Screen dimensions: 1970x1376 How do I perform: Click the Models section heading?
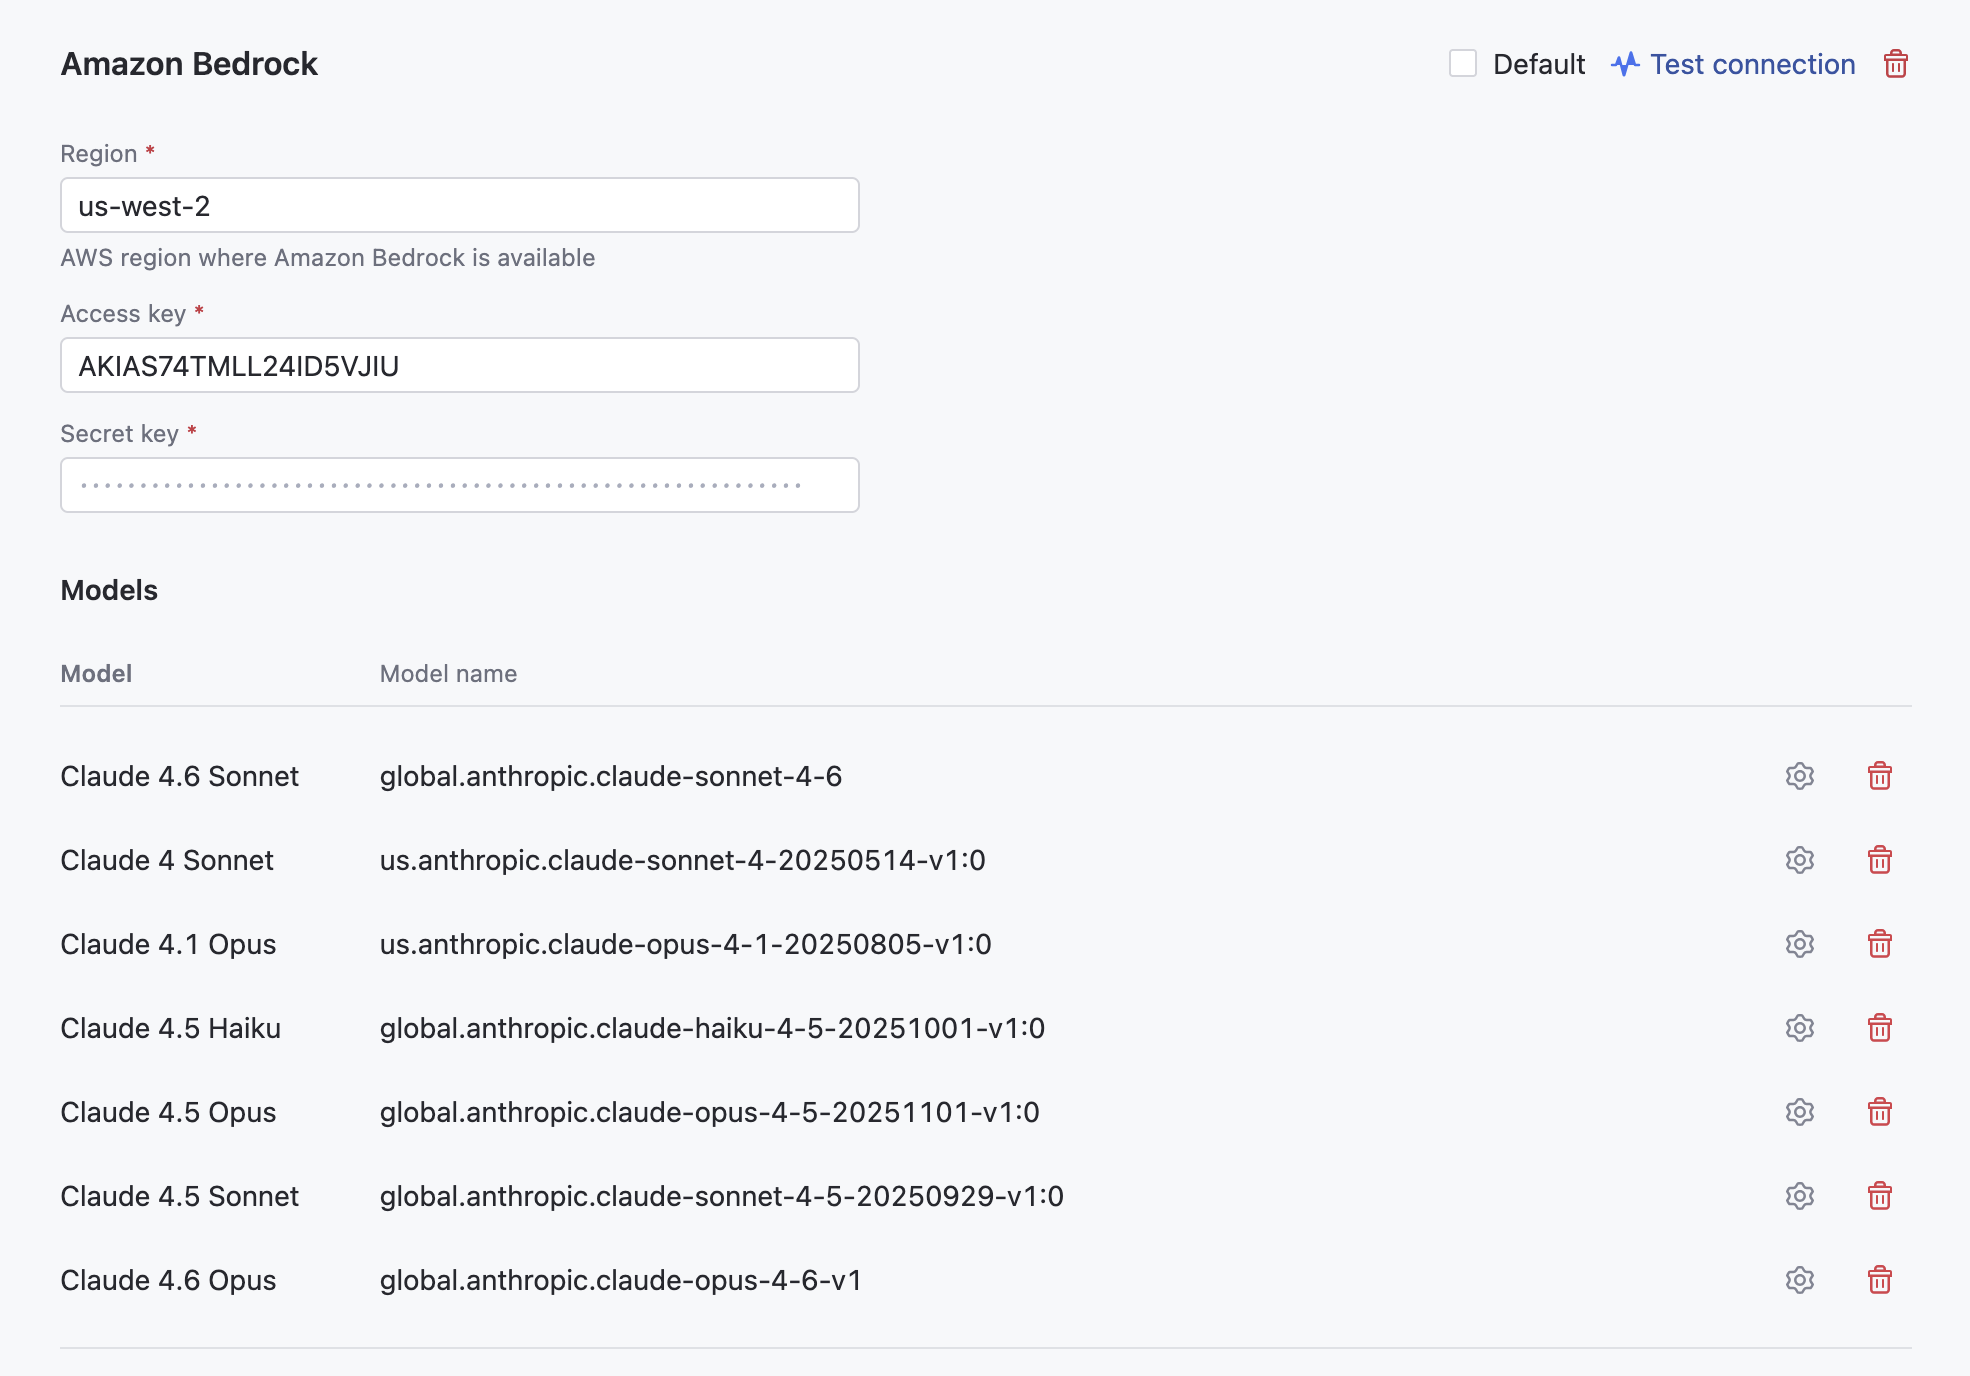pos(109,590)
